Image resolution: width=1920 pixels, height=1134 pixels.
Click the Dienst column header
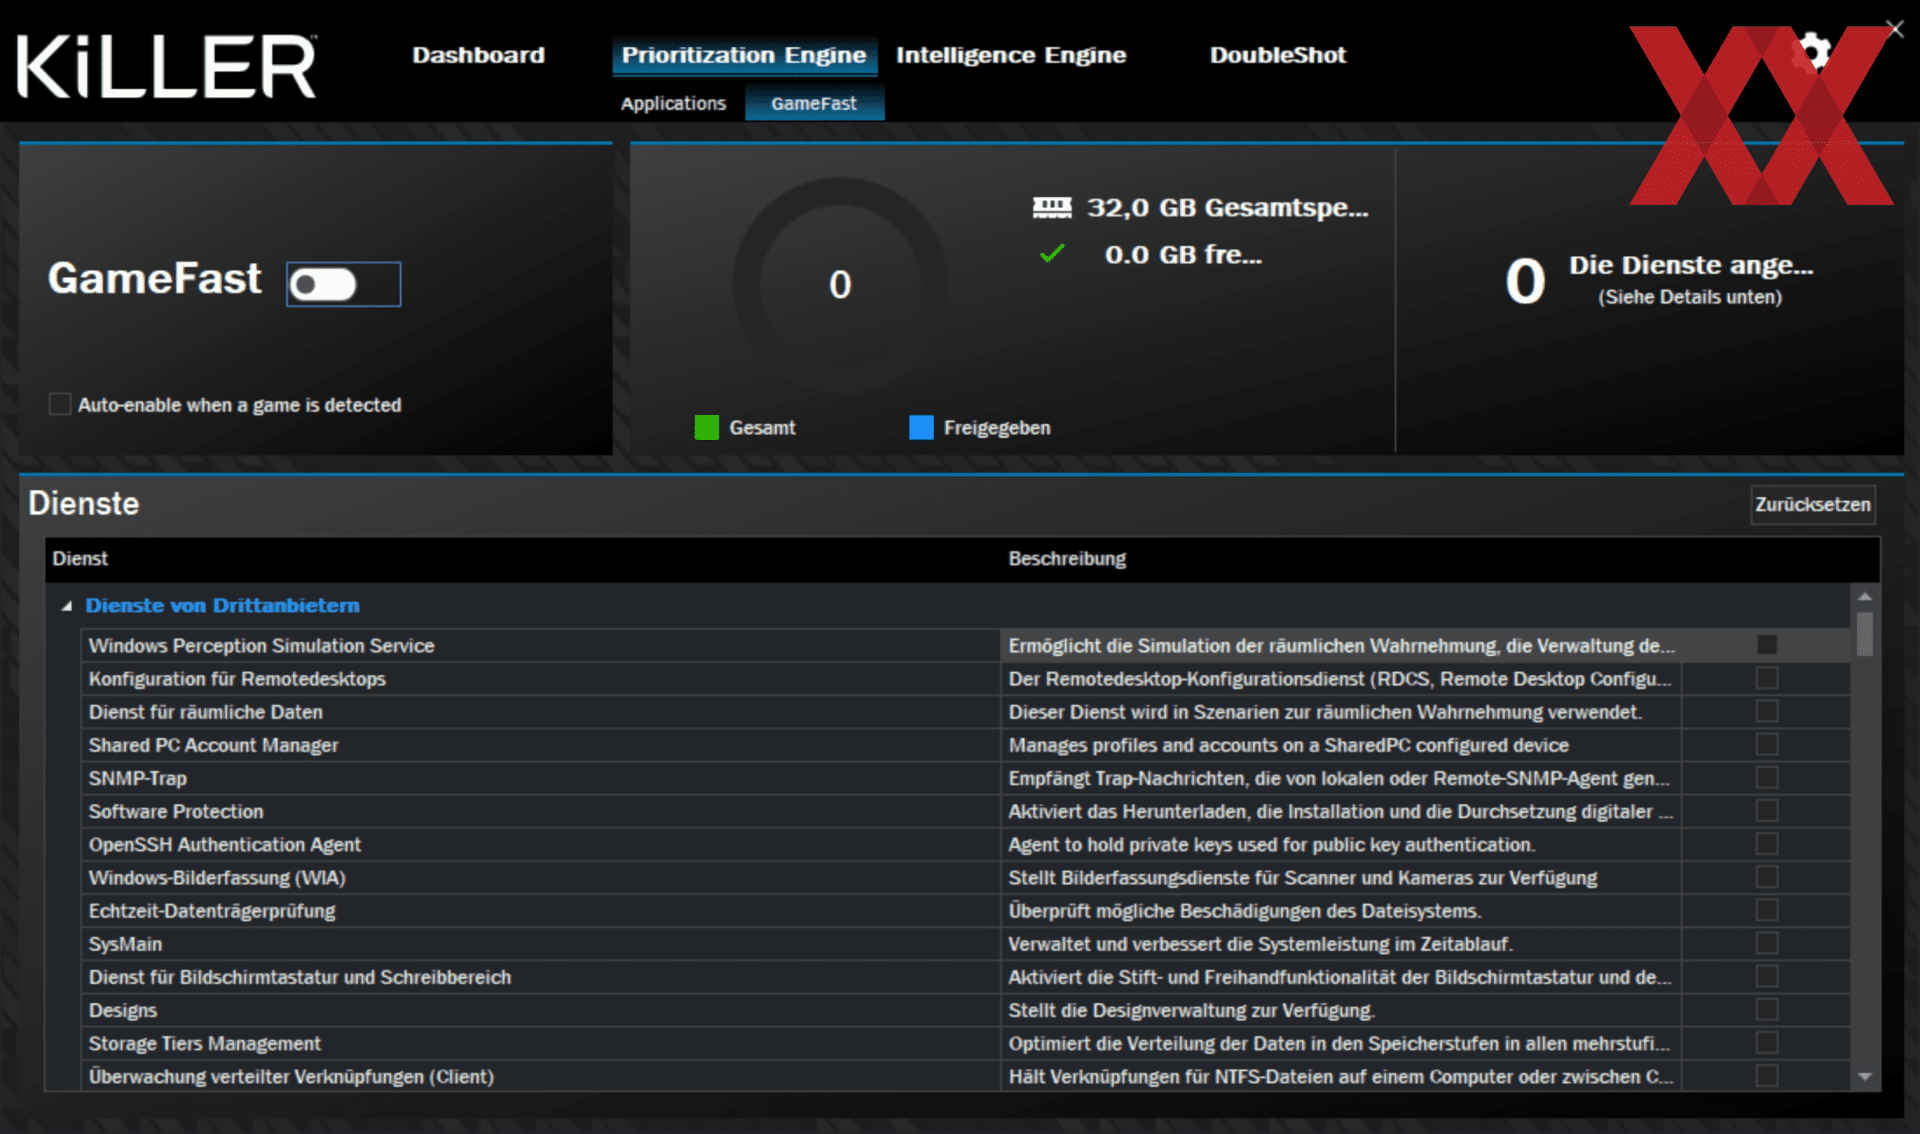(x=80, y=558)
